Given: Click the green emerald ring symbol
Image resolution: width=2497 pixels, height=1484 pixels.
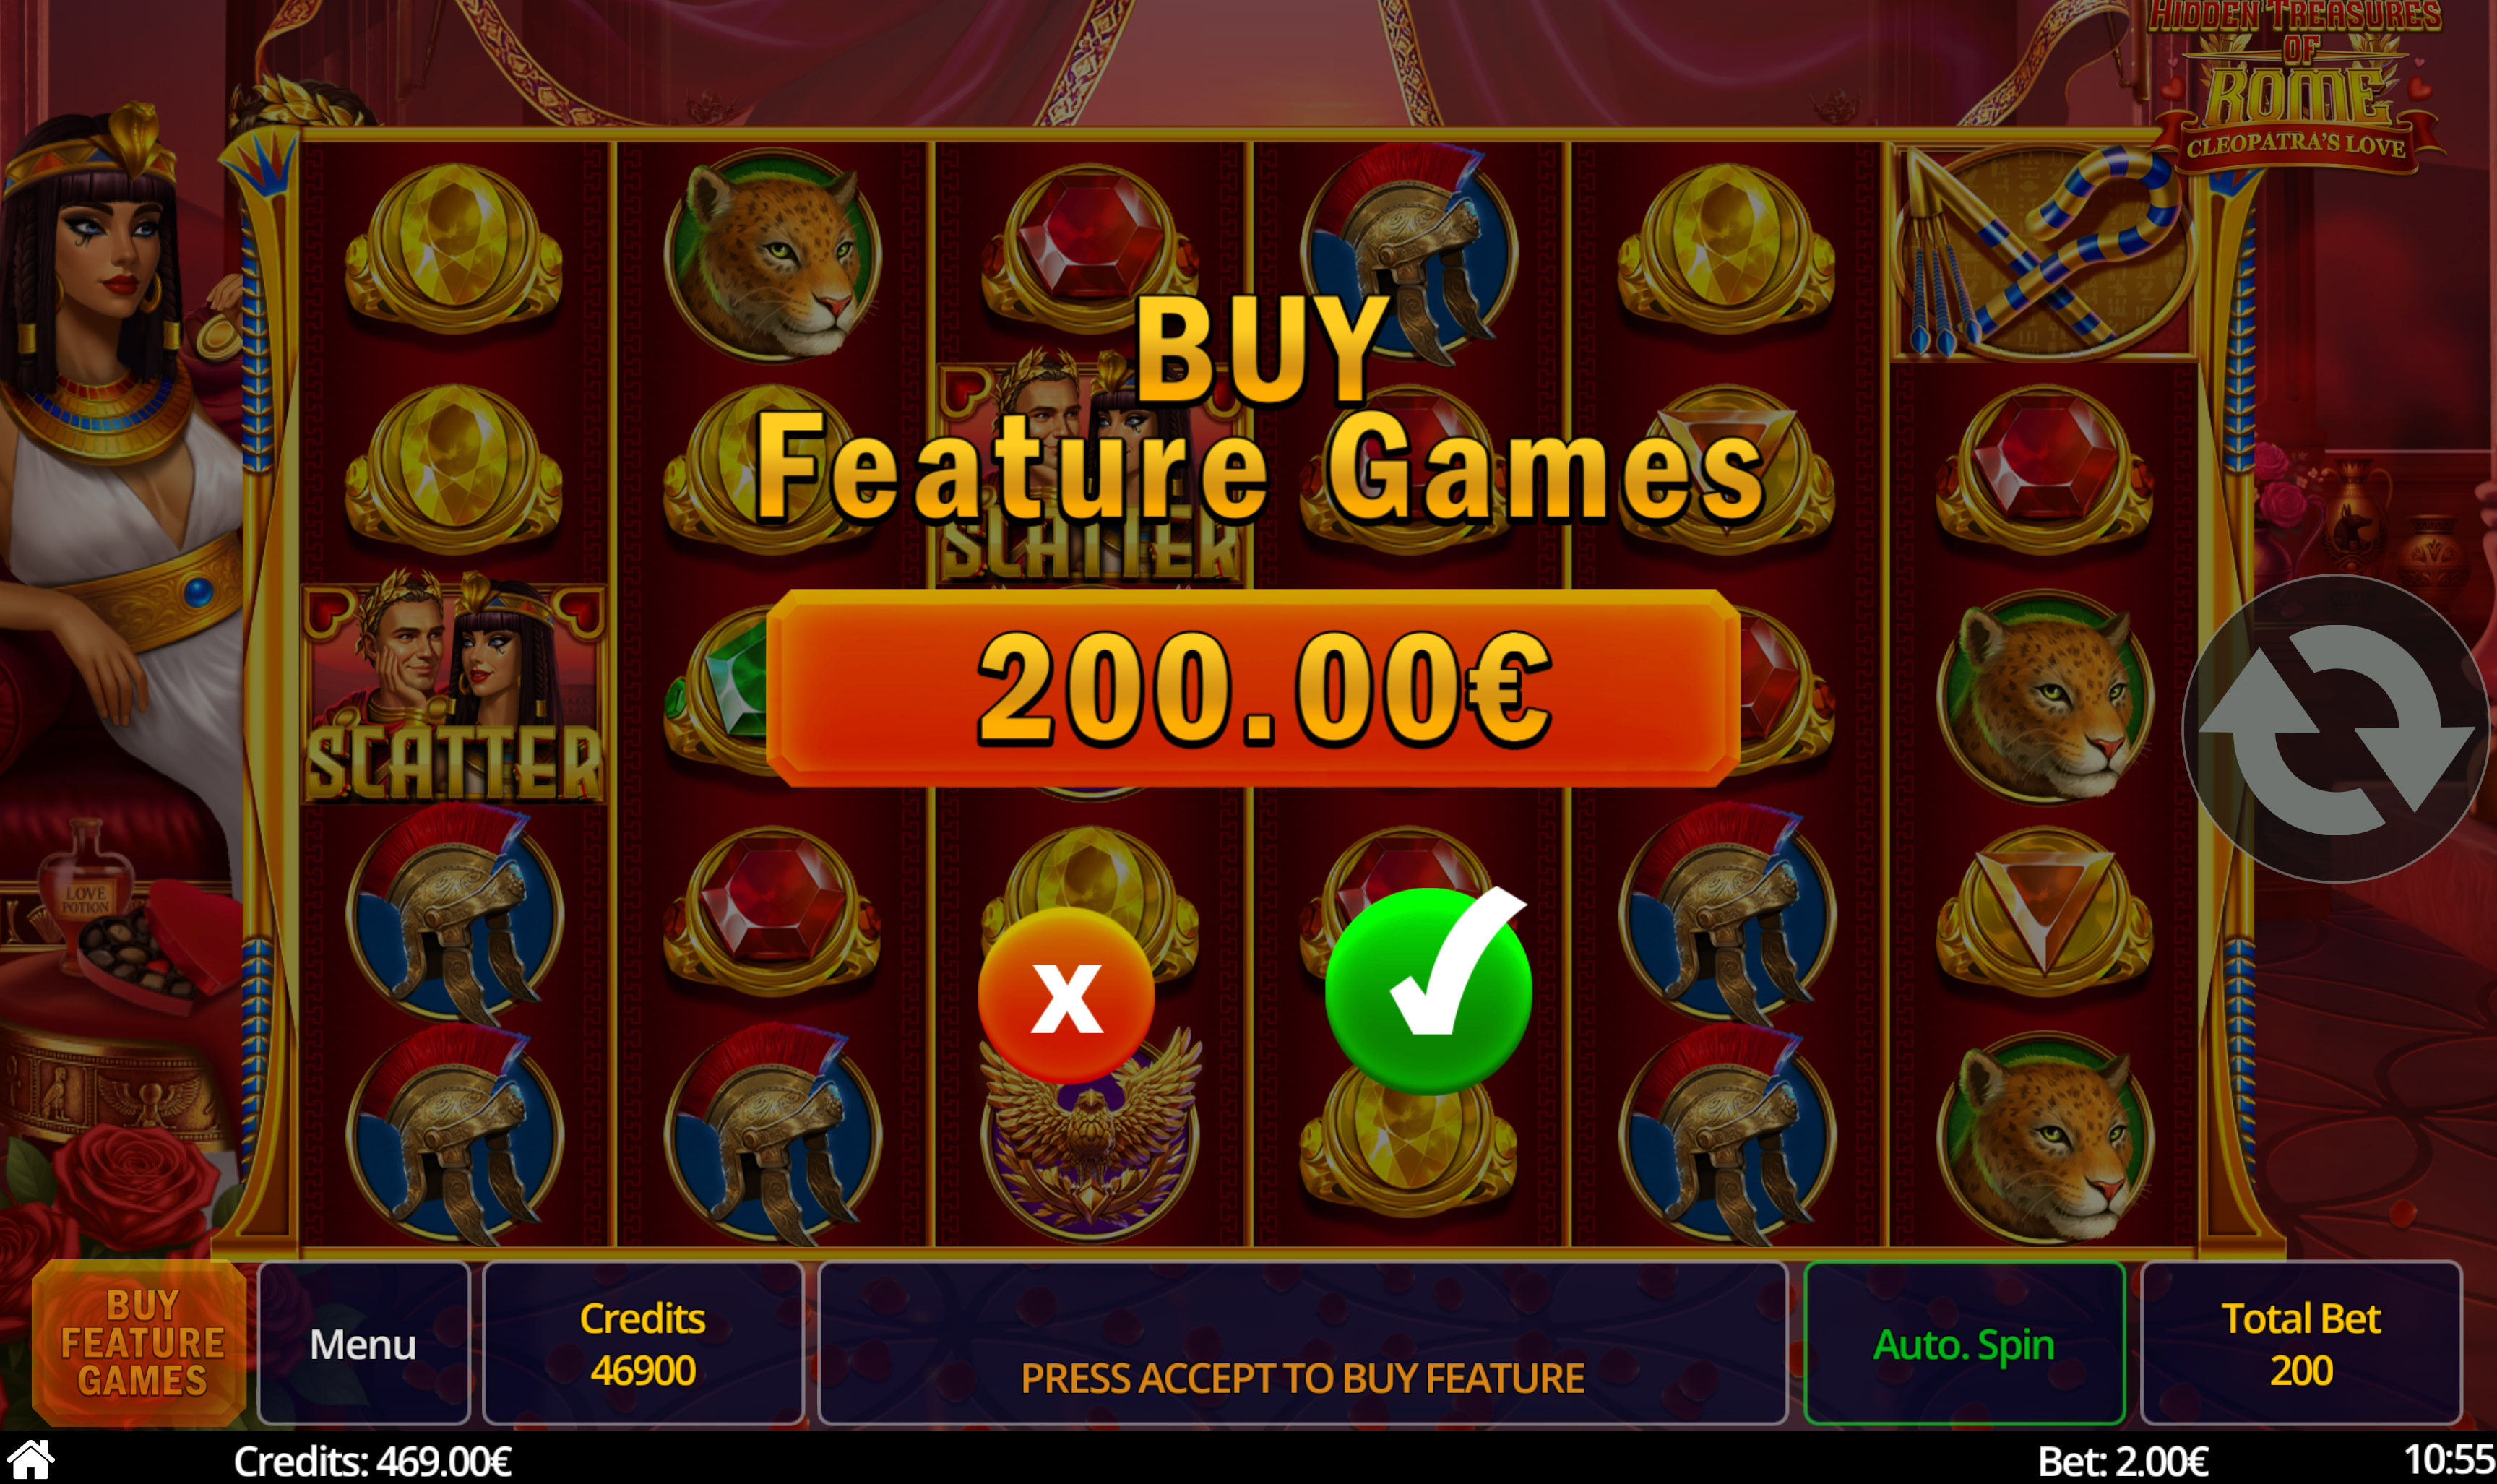Looking at the screenshot, I should click(x=718, y=690).
